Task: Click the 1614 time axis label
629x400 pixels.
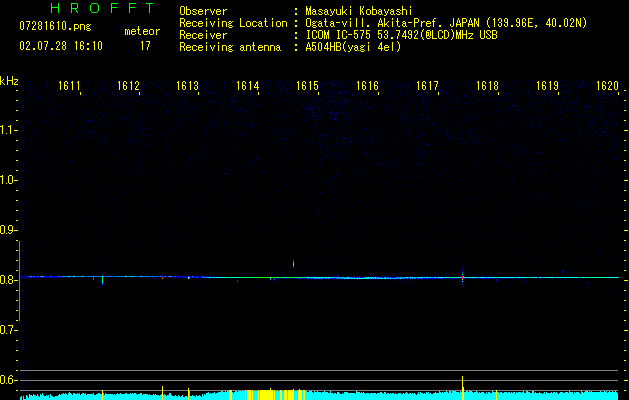Action: pos(248,85)
